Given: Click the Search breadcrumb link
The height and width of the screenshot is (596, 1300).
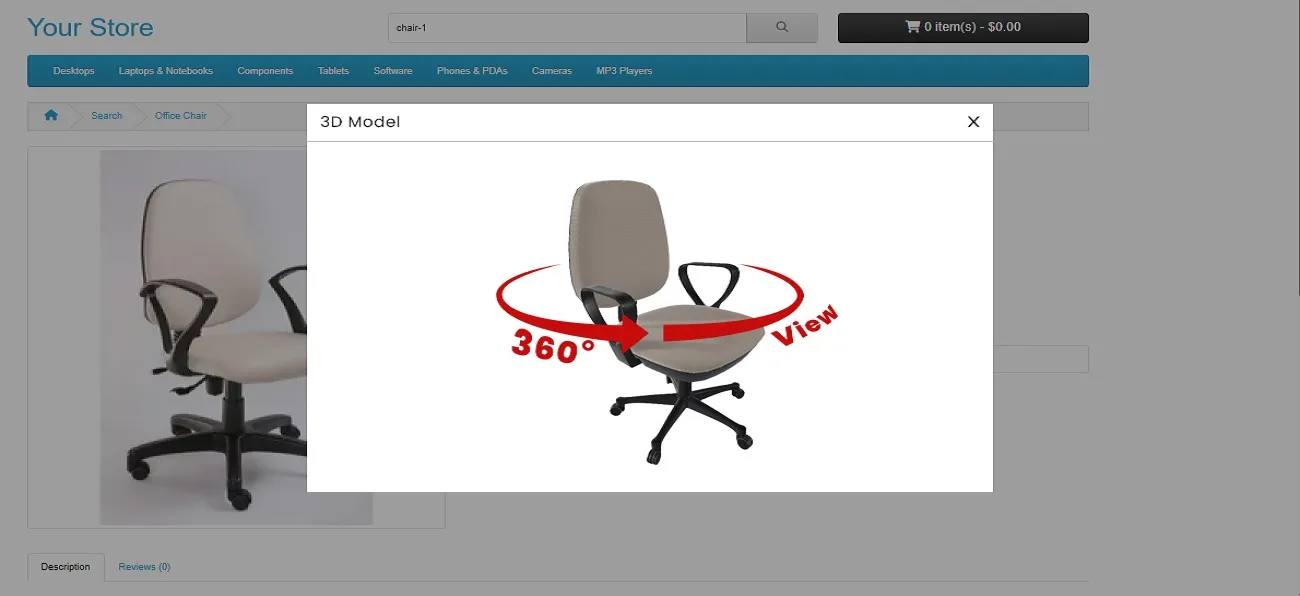Looking at the screenshot, I should 106,116.
